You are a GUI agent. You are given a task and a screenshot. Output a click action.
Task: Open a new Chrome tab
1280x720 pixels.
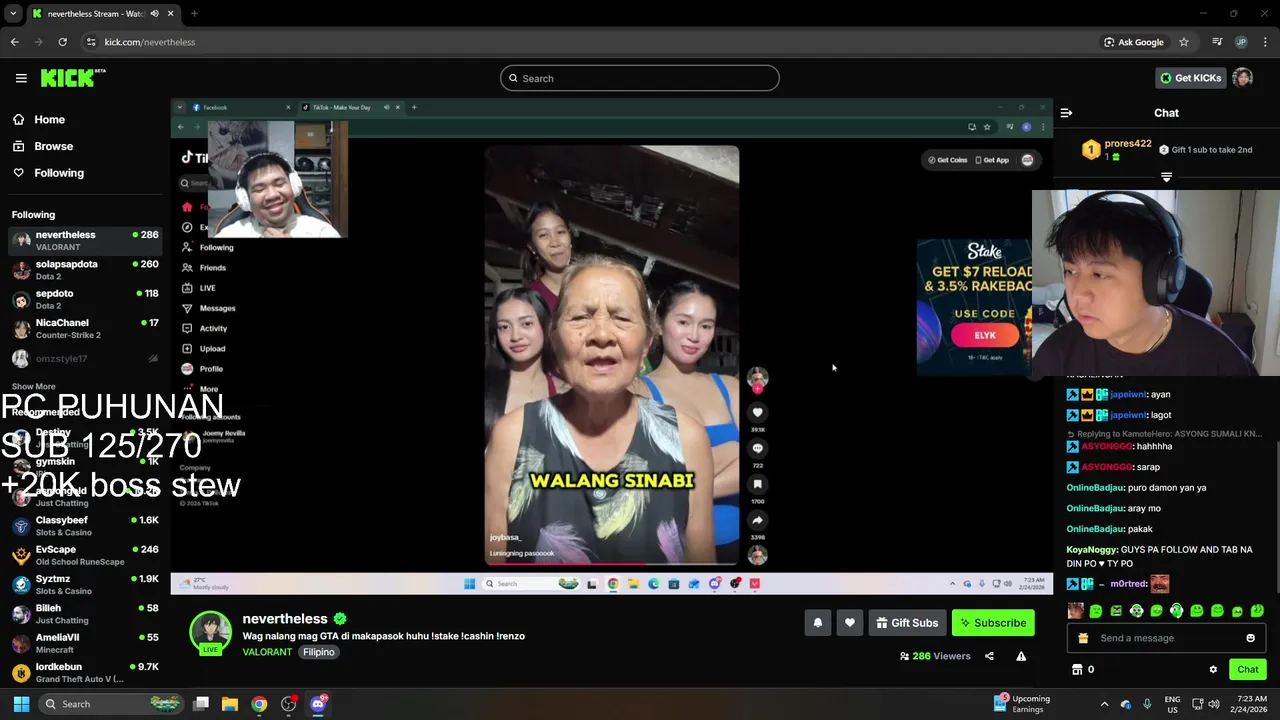(x=194, y=14)
